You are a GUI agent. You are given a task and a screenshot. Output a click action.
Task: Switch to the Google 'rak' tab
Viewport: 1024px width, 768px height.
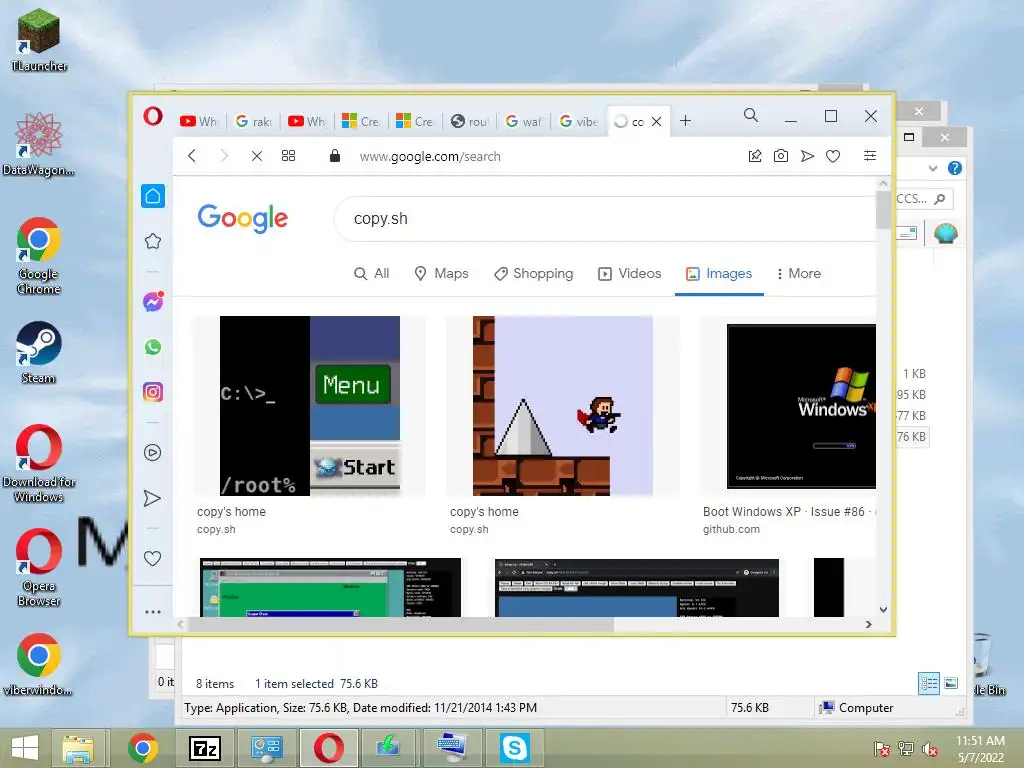(253, 121)
